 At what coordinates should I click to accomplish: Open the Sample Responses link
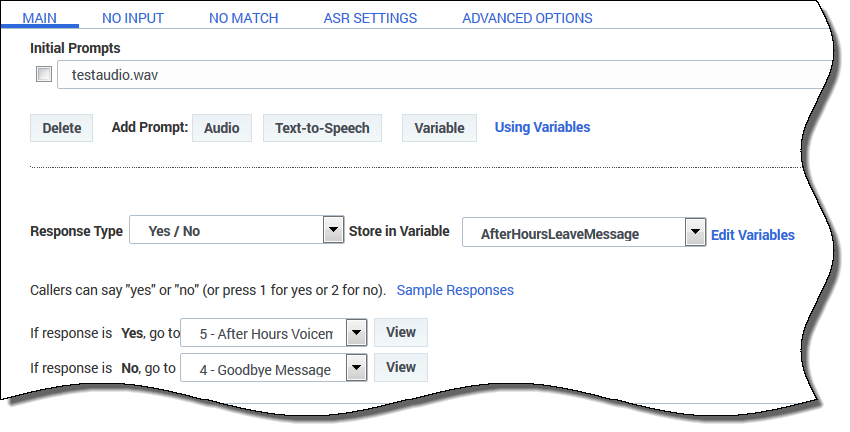tap(455, 290)
